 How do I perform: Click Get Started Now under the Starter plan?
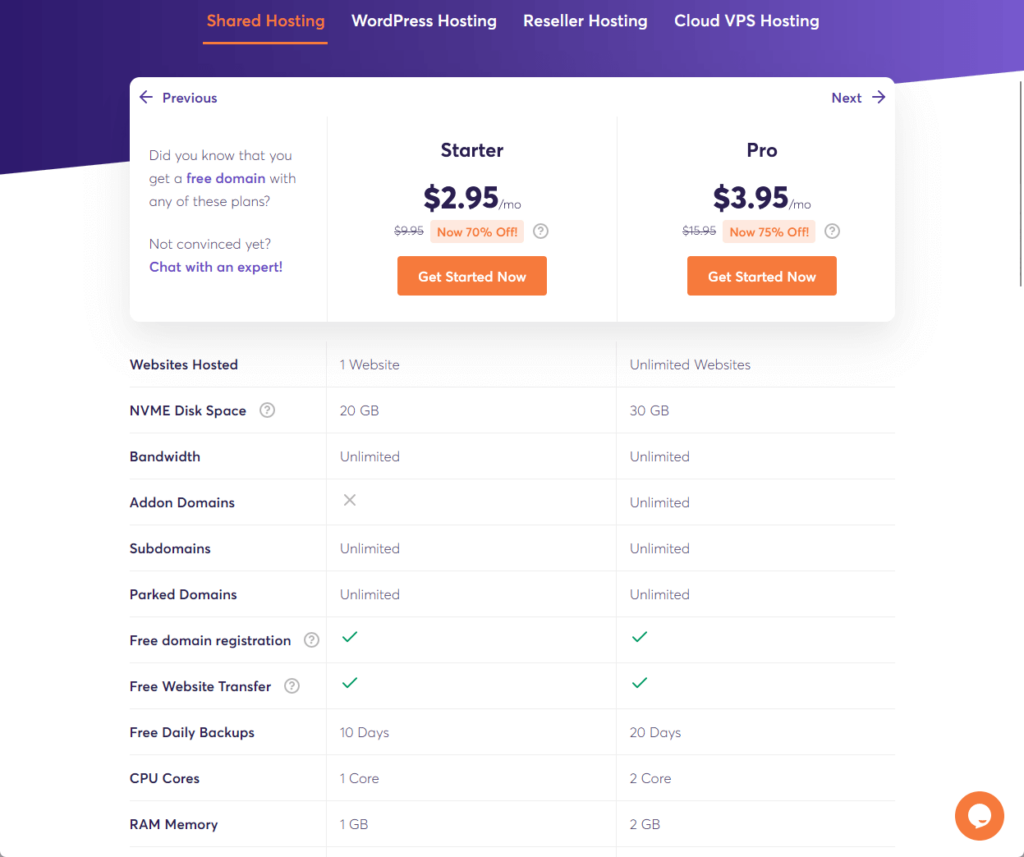pos(471,275)
